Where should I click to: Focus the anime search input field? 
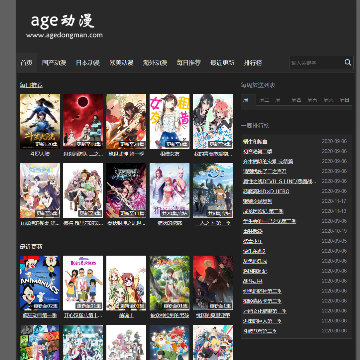pos(316,63)
